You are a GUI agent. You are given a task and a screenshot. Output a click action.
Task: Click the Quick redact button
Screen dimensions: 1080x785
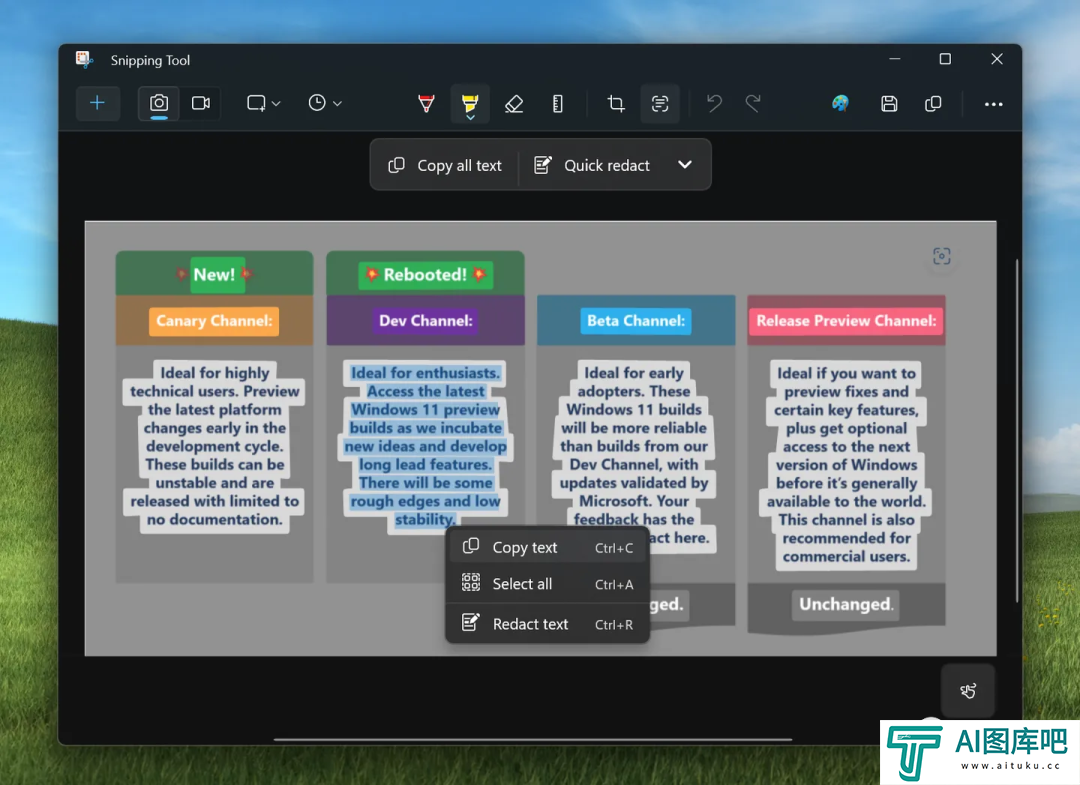[592, 165]
